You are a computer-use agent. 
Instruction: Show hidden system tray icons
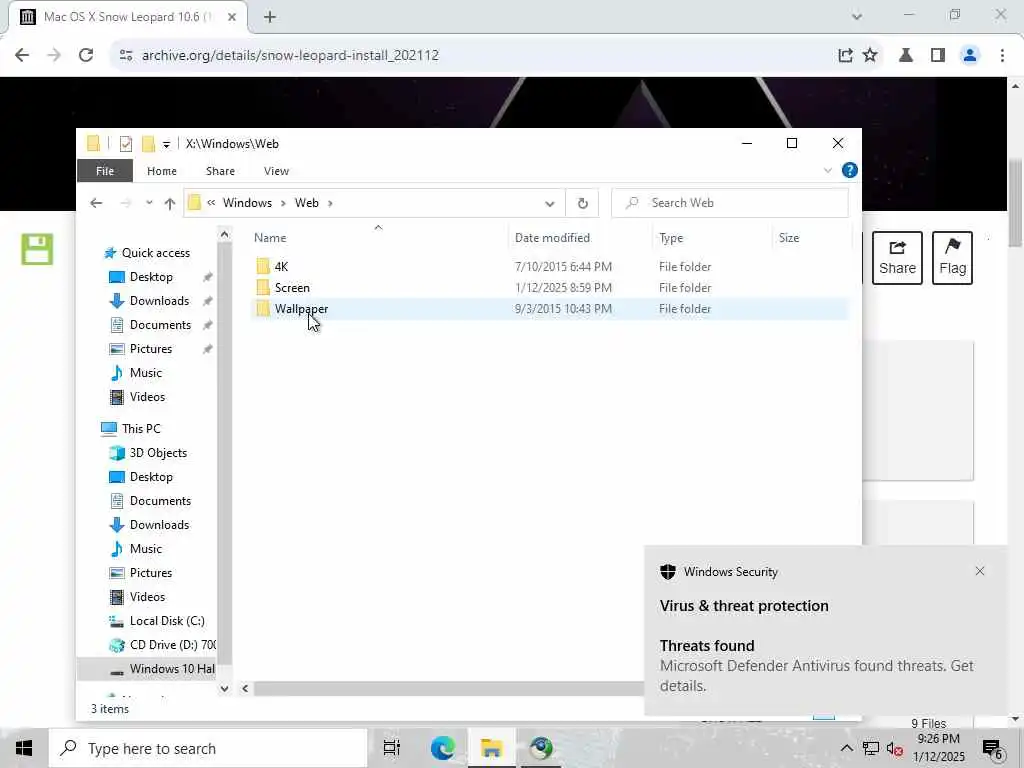pyautogui.click(x=846, y=748)
